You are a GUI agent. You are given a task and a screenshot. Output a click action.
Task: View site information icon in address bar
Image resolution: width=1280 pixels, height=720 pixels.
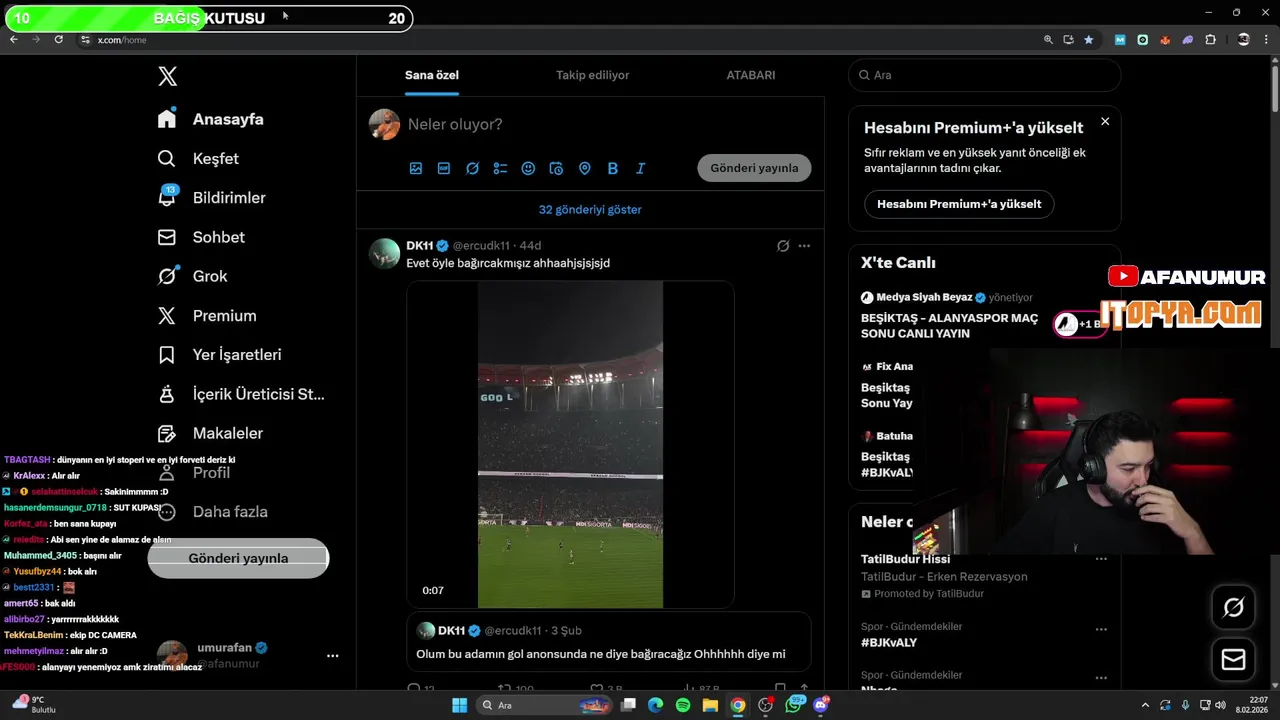point(86,40)
